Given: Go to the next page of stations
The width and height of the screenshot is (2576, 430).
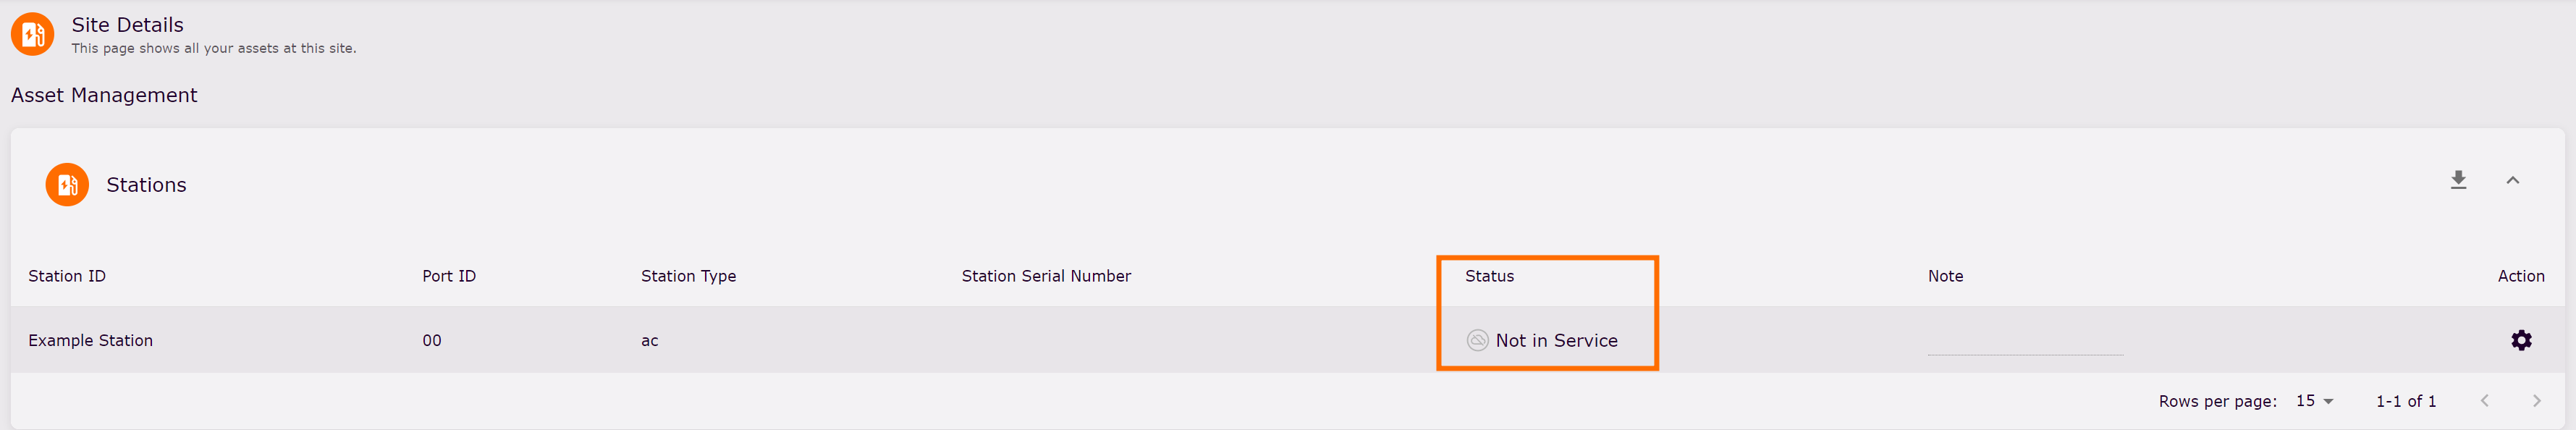Looking at the screenshot, I should pos(2536,400).
